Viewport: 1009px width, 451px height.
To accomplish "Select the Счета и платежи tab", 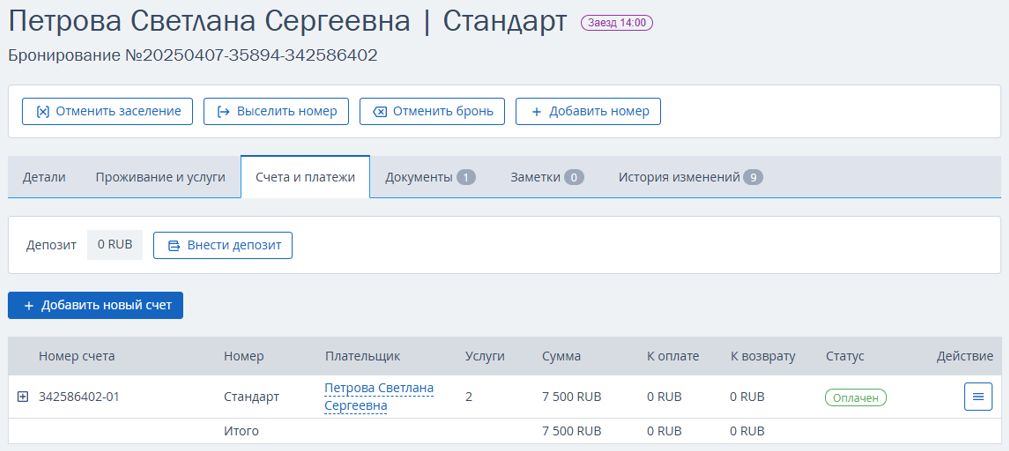I will click(x=305, y=177).
